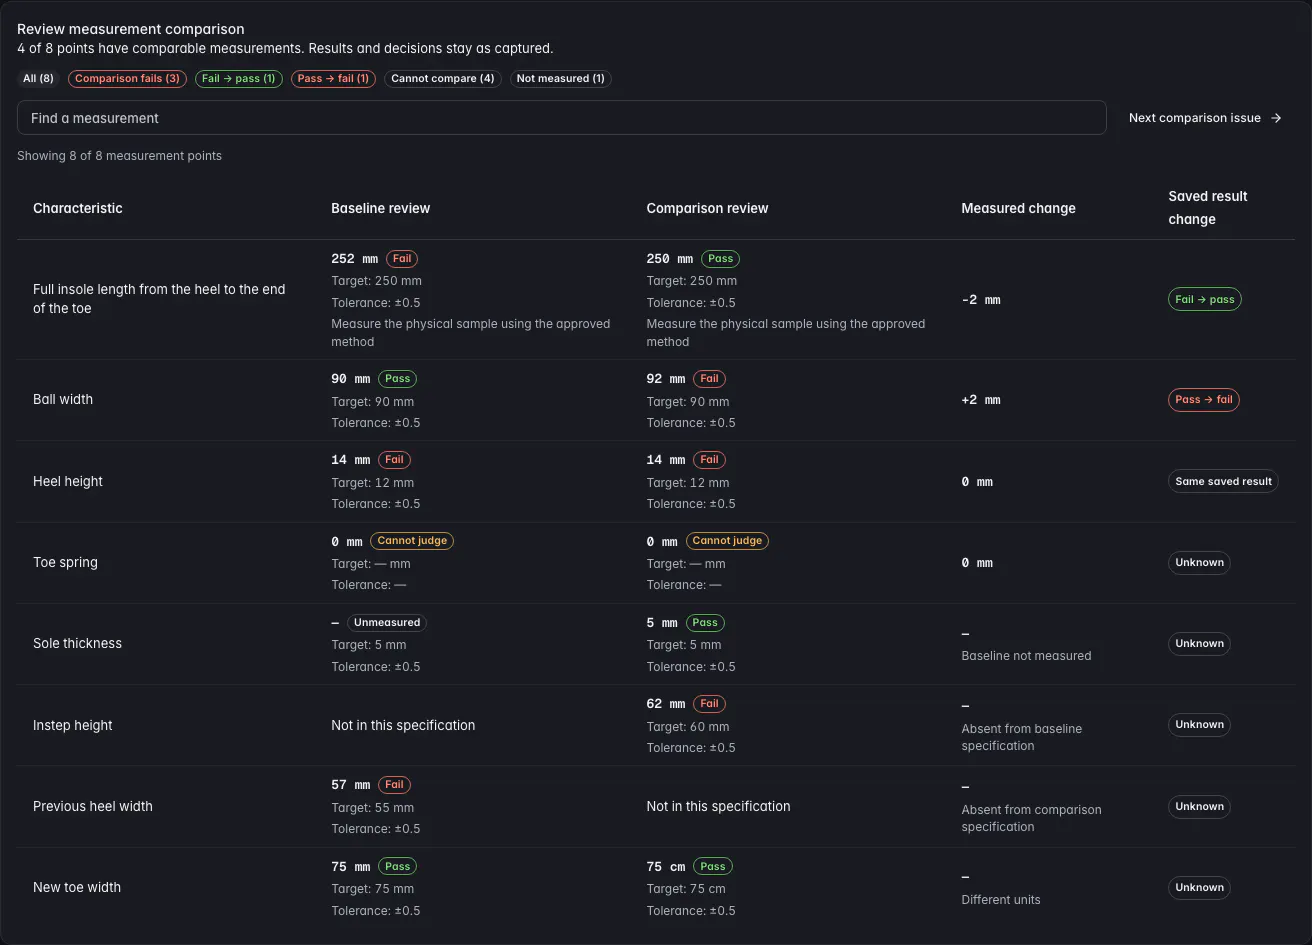1312x945 pixels.
Task: Click the Baseline not measured note
Action: pos(1026,656)
